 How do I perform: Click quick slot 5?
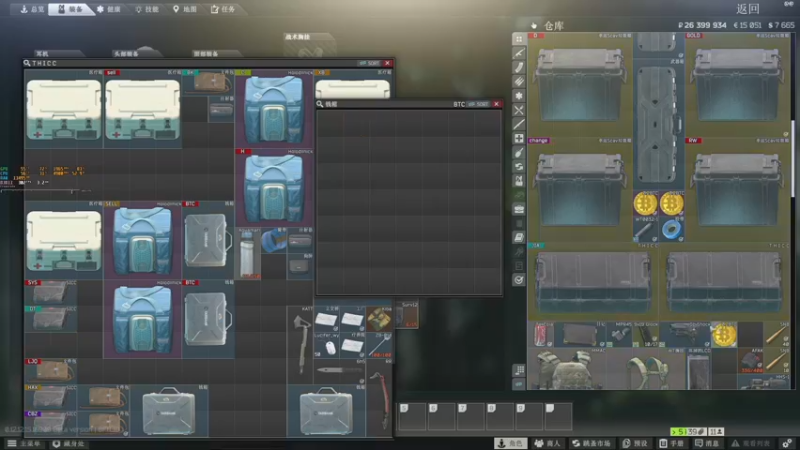point(412,416)
